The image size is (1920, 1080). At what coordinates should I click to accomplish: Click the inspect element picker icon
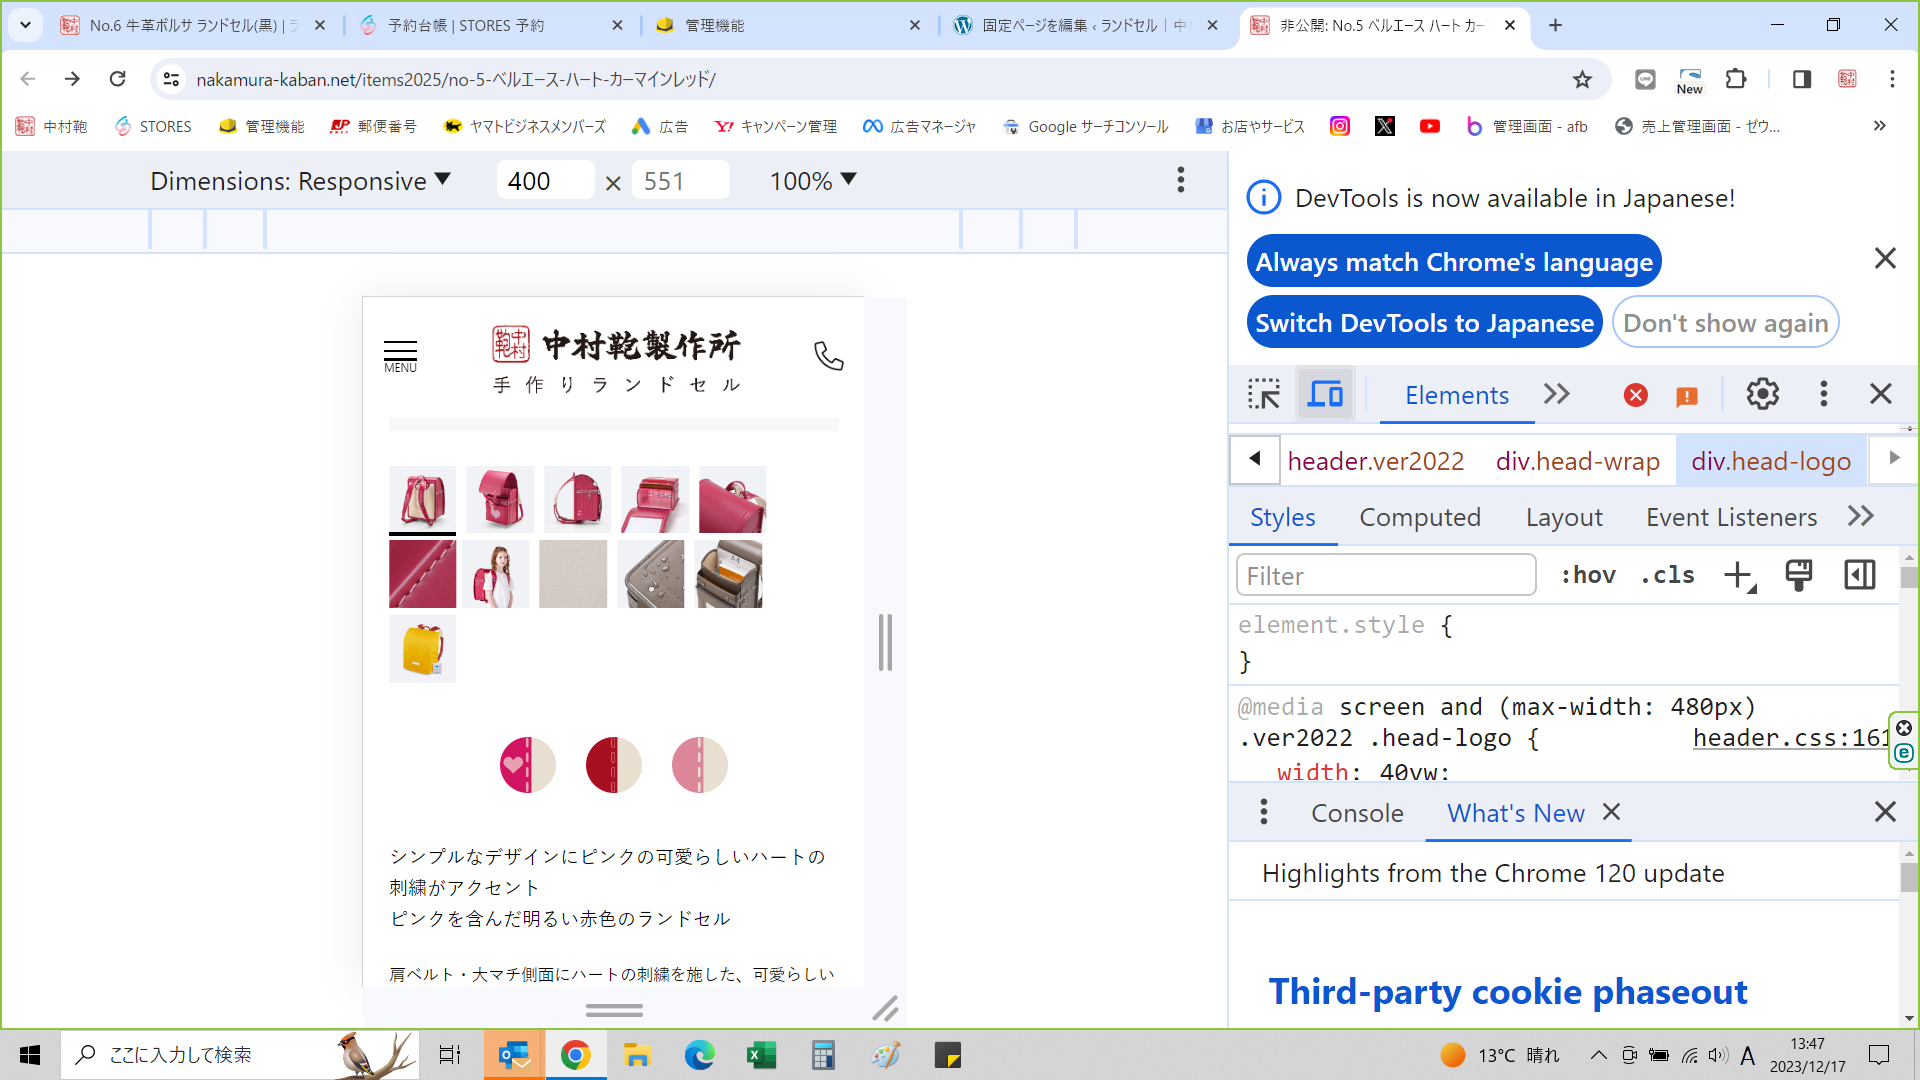click(x=1264, y=394)
